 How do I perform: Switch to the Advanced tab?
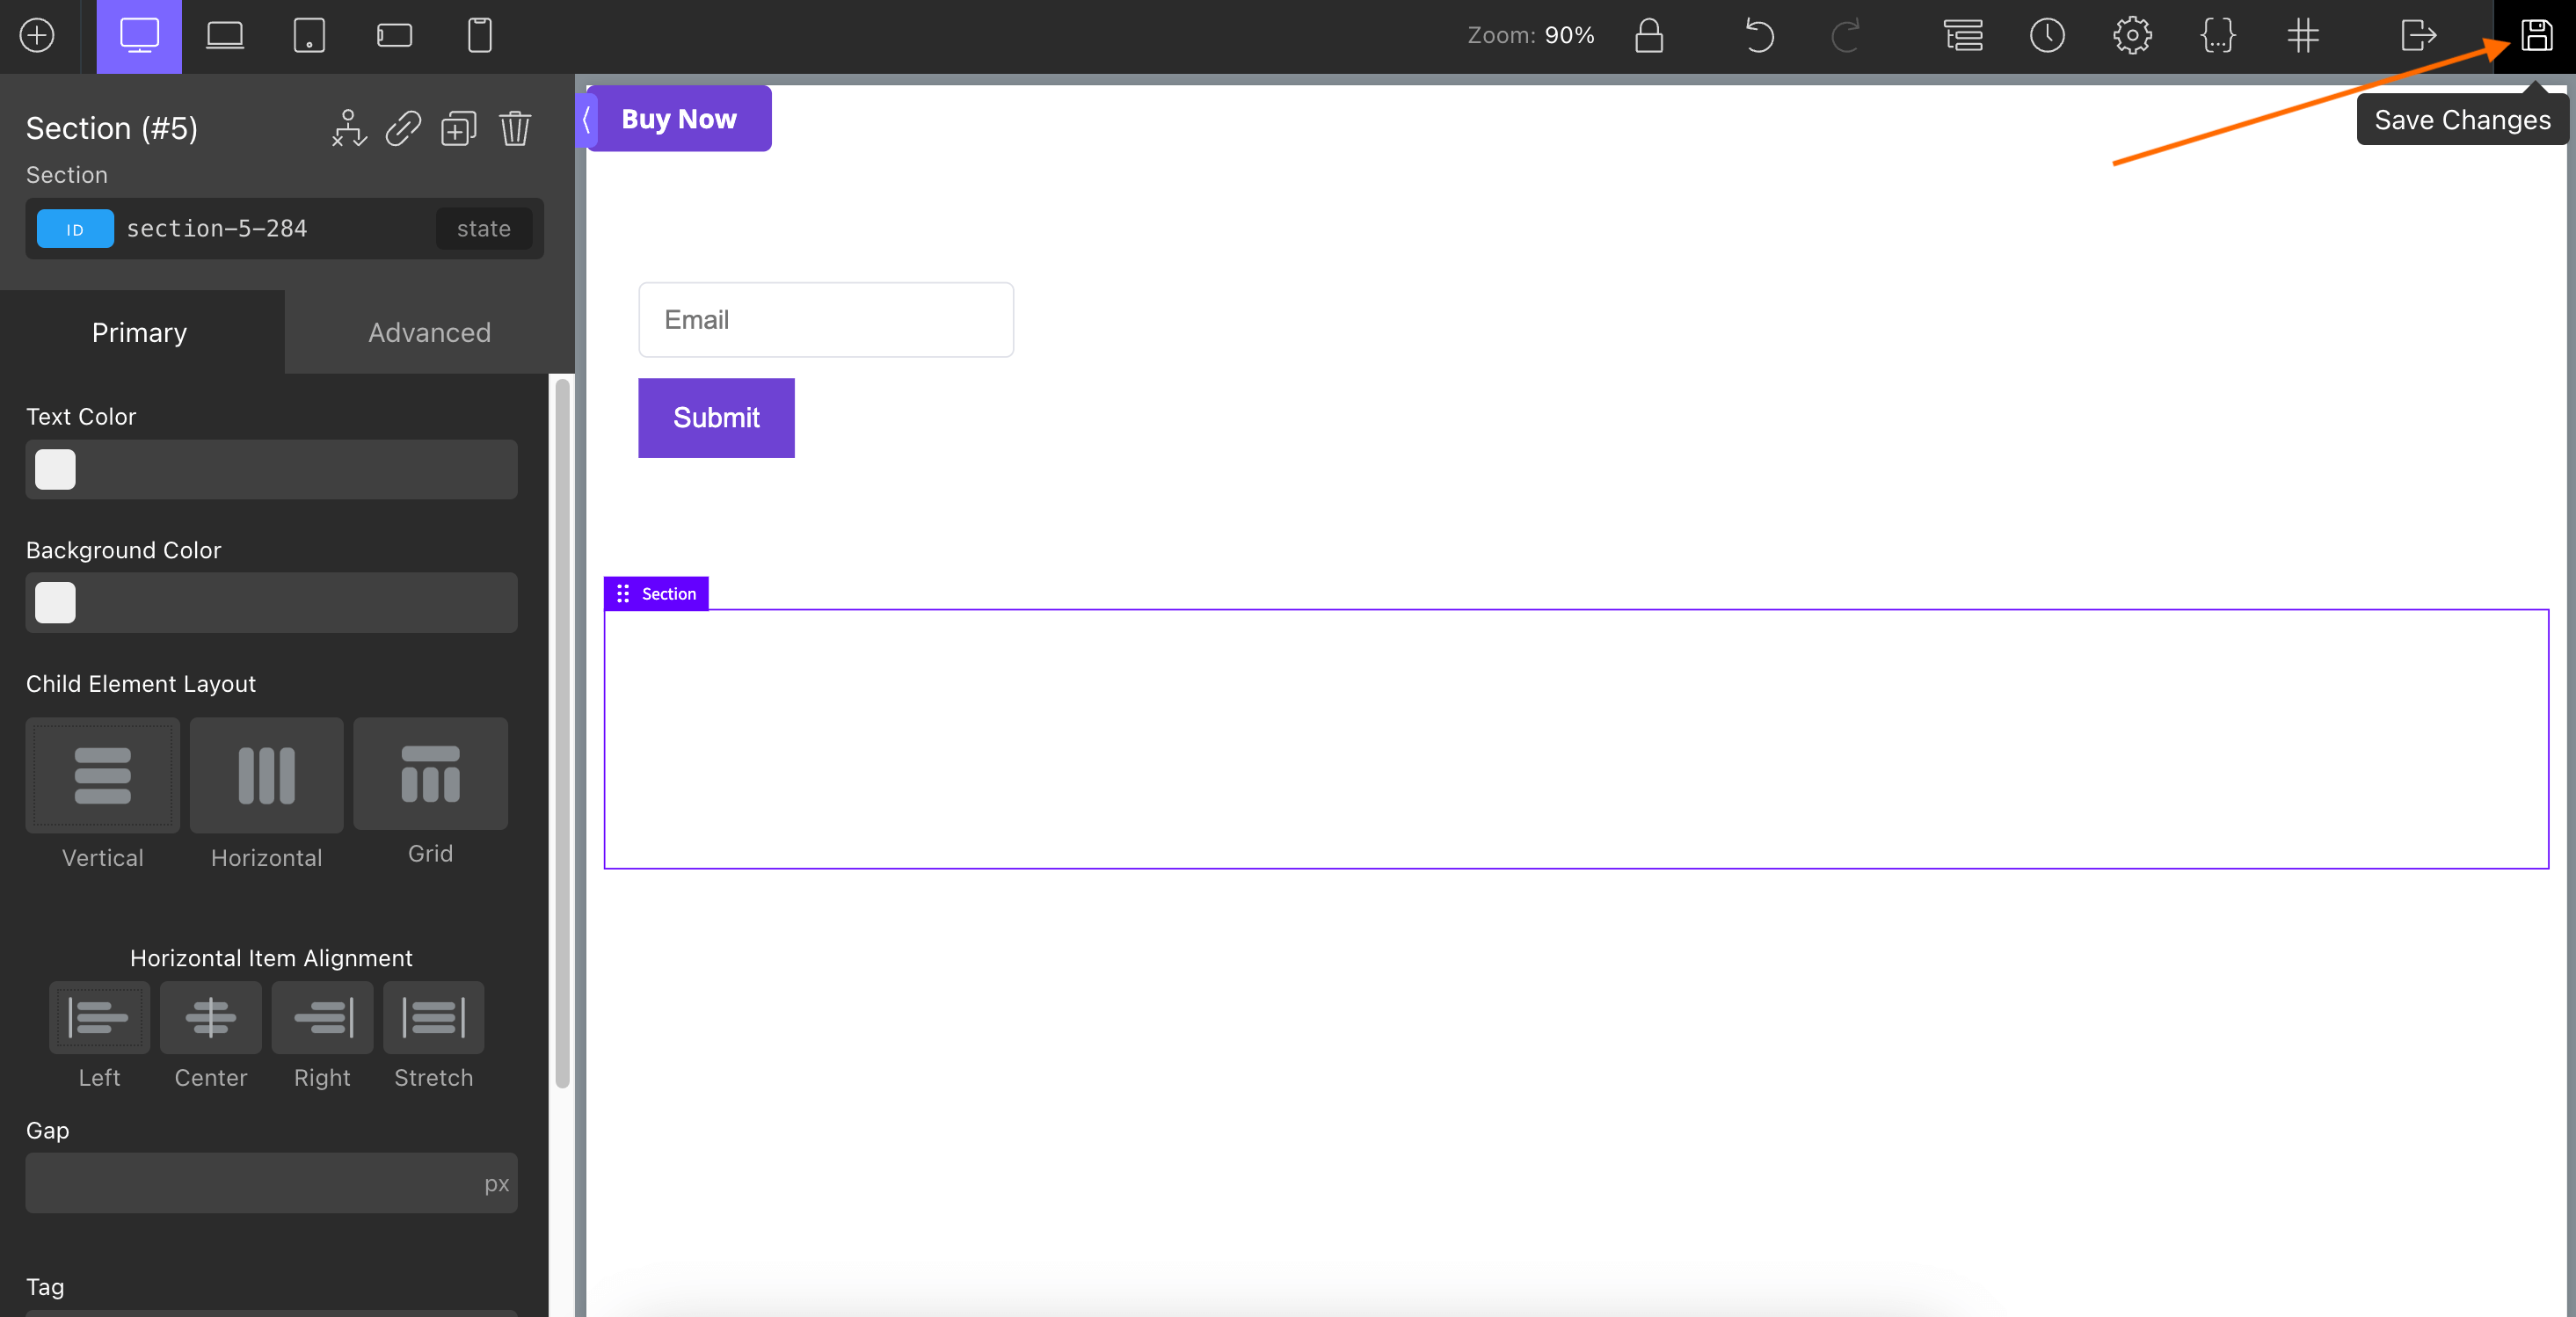(430, 332)
